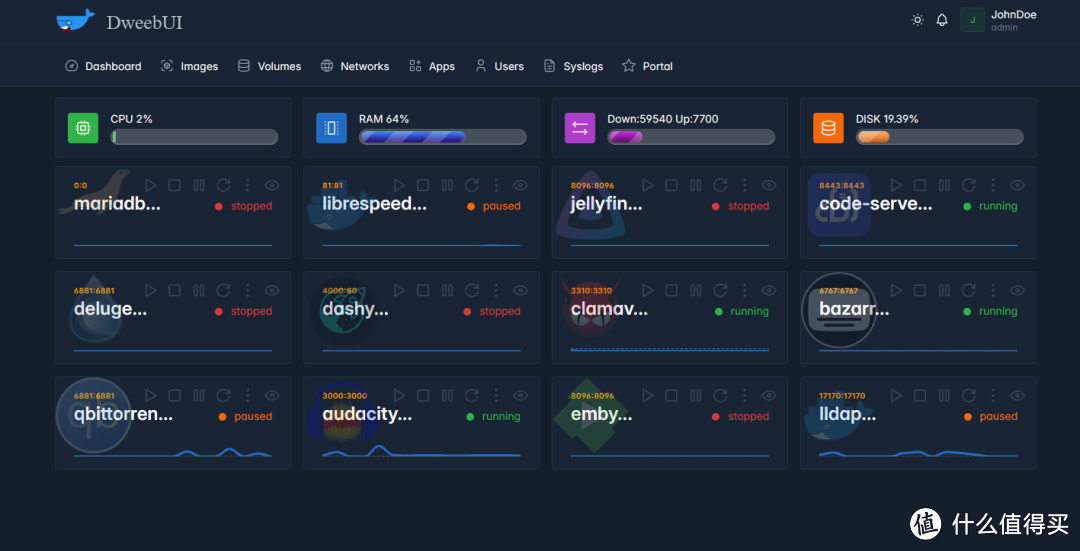Click the DweebUI whale logo

click(x=75, y=21)
